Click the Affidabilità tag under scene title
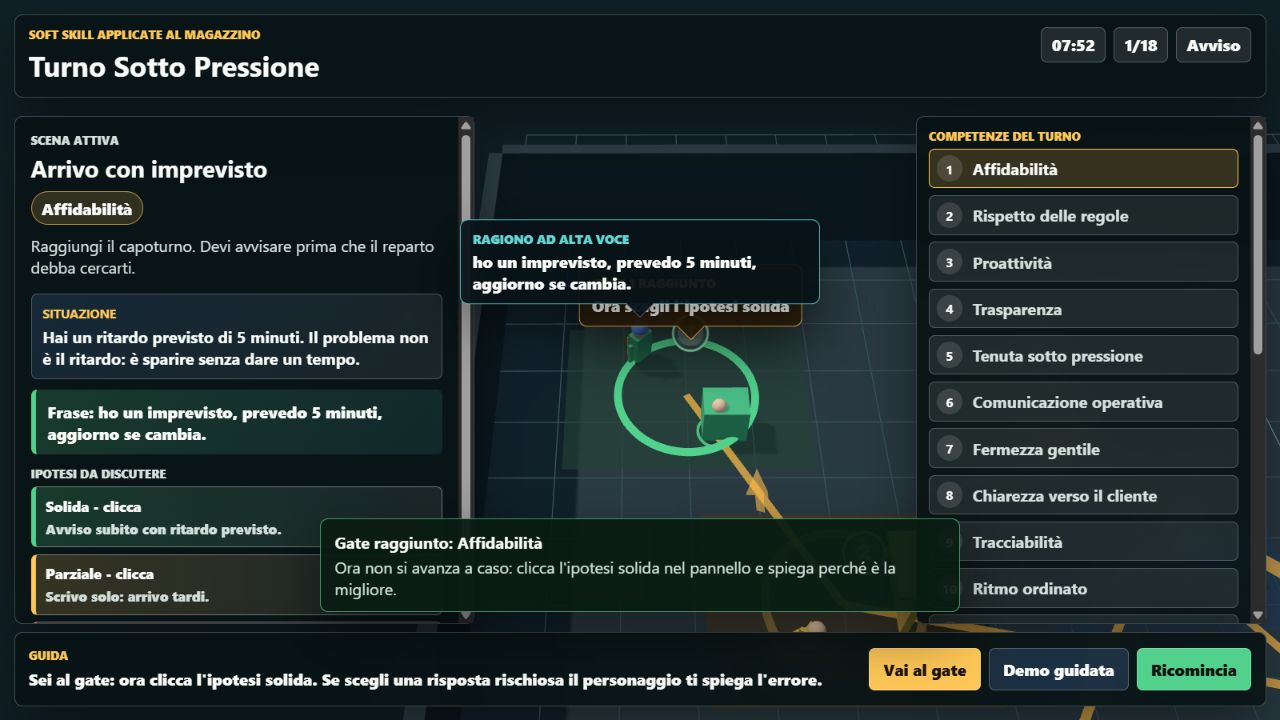The height and width of the screenshot is (720, 1280). click(x=87, y=209)
